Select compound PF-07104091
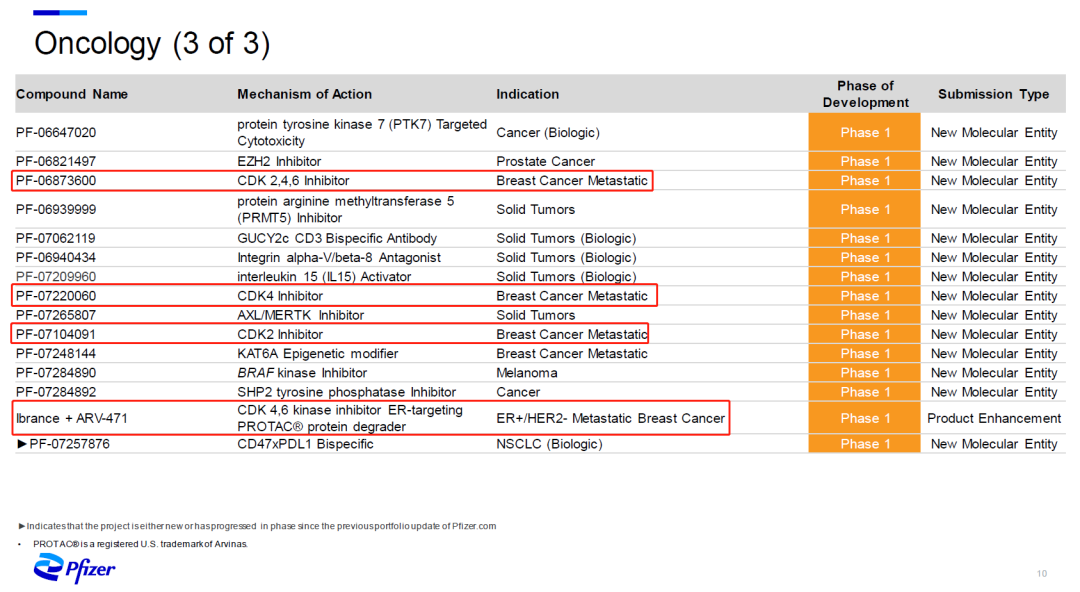The image size is (1080, 592). (x=56, y=335)
